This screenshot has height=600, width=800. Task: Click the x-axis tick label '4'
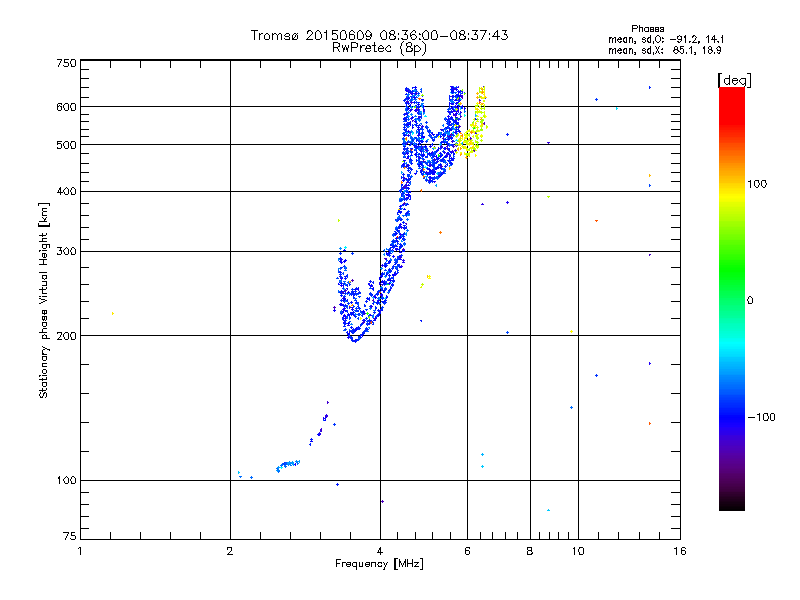click(x=380, y=551)
